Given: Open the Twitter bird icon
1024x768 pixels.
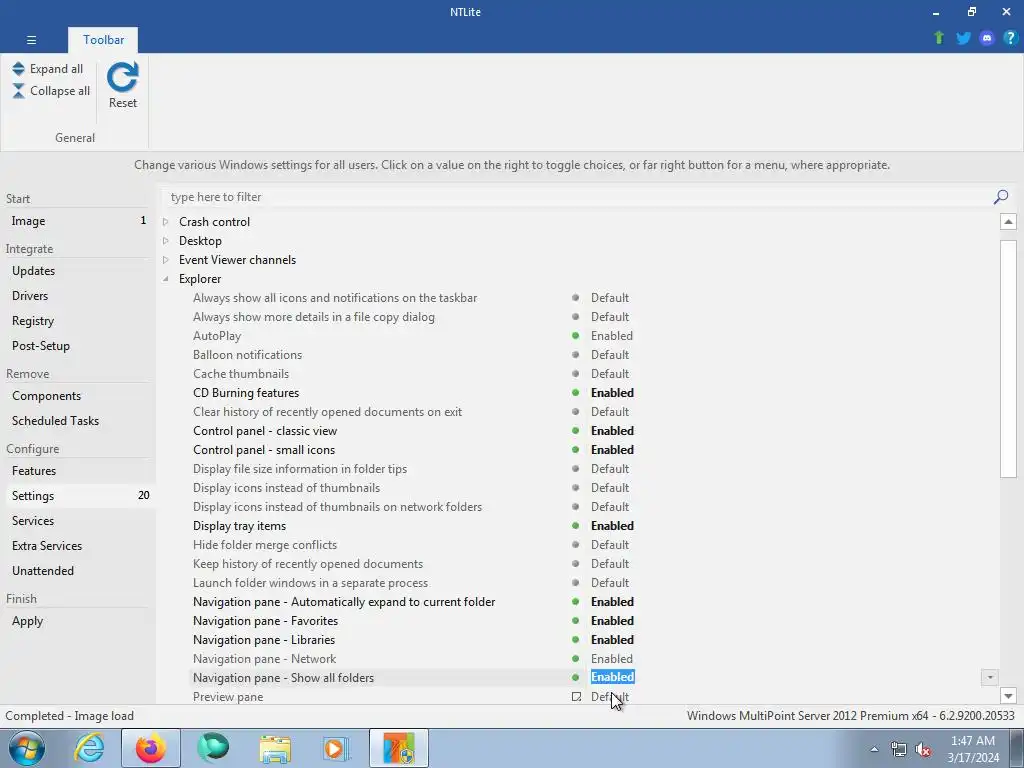Looking at the screenshot, I should pos(963,38).
